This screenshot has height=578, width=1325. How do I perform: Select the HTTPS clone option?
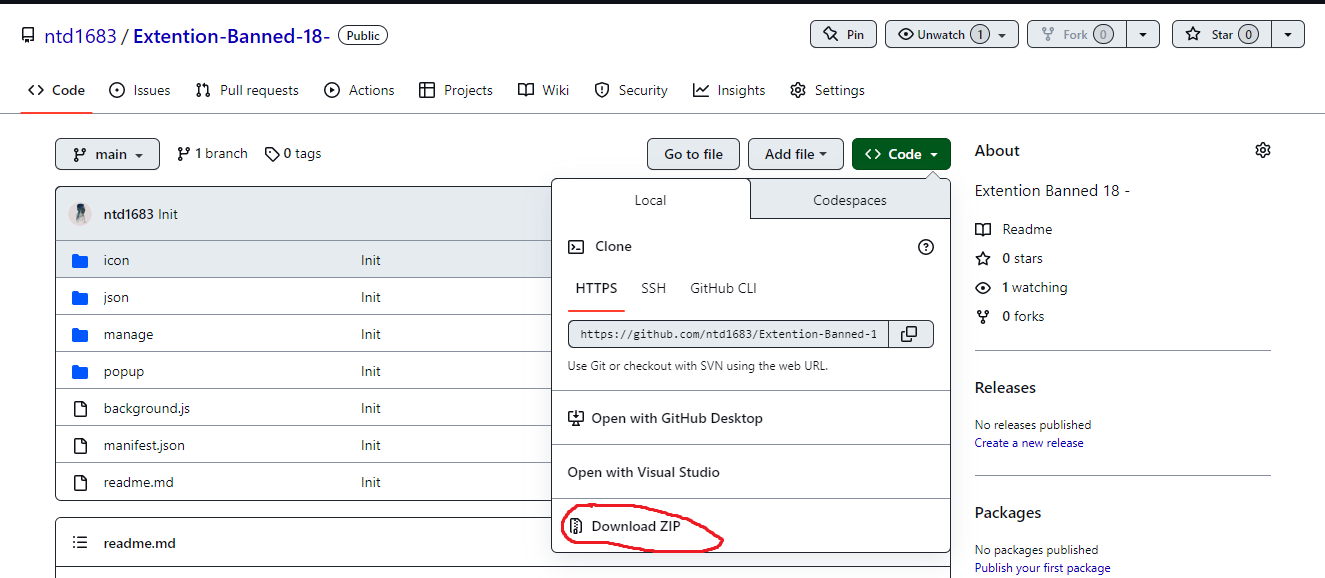point(596,288)
